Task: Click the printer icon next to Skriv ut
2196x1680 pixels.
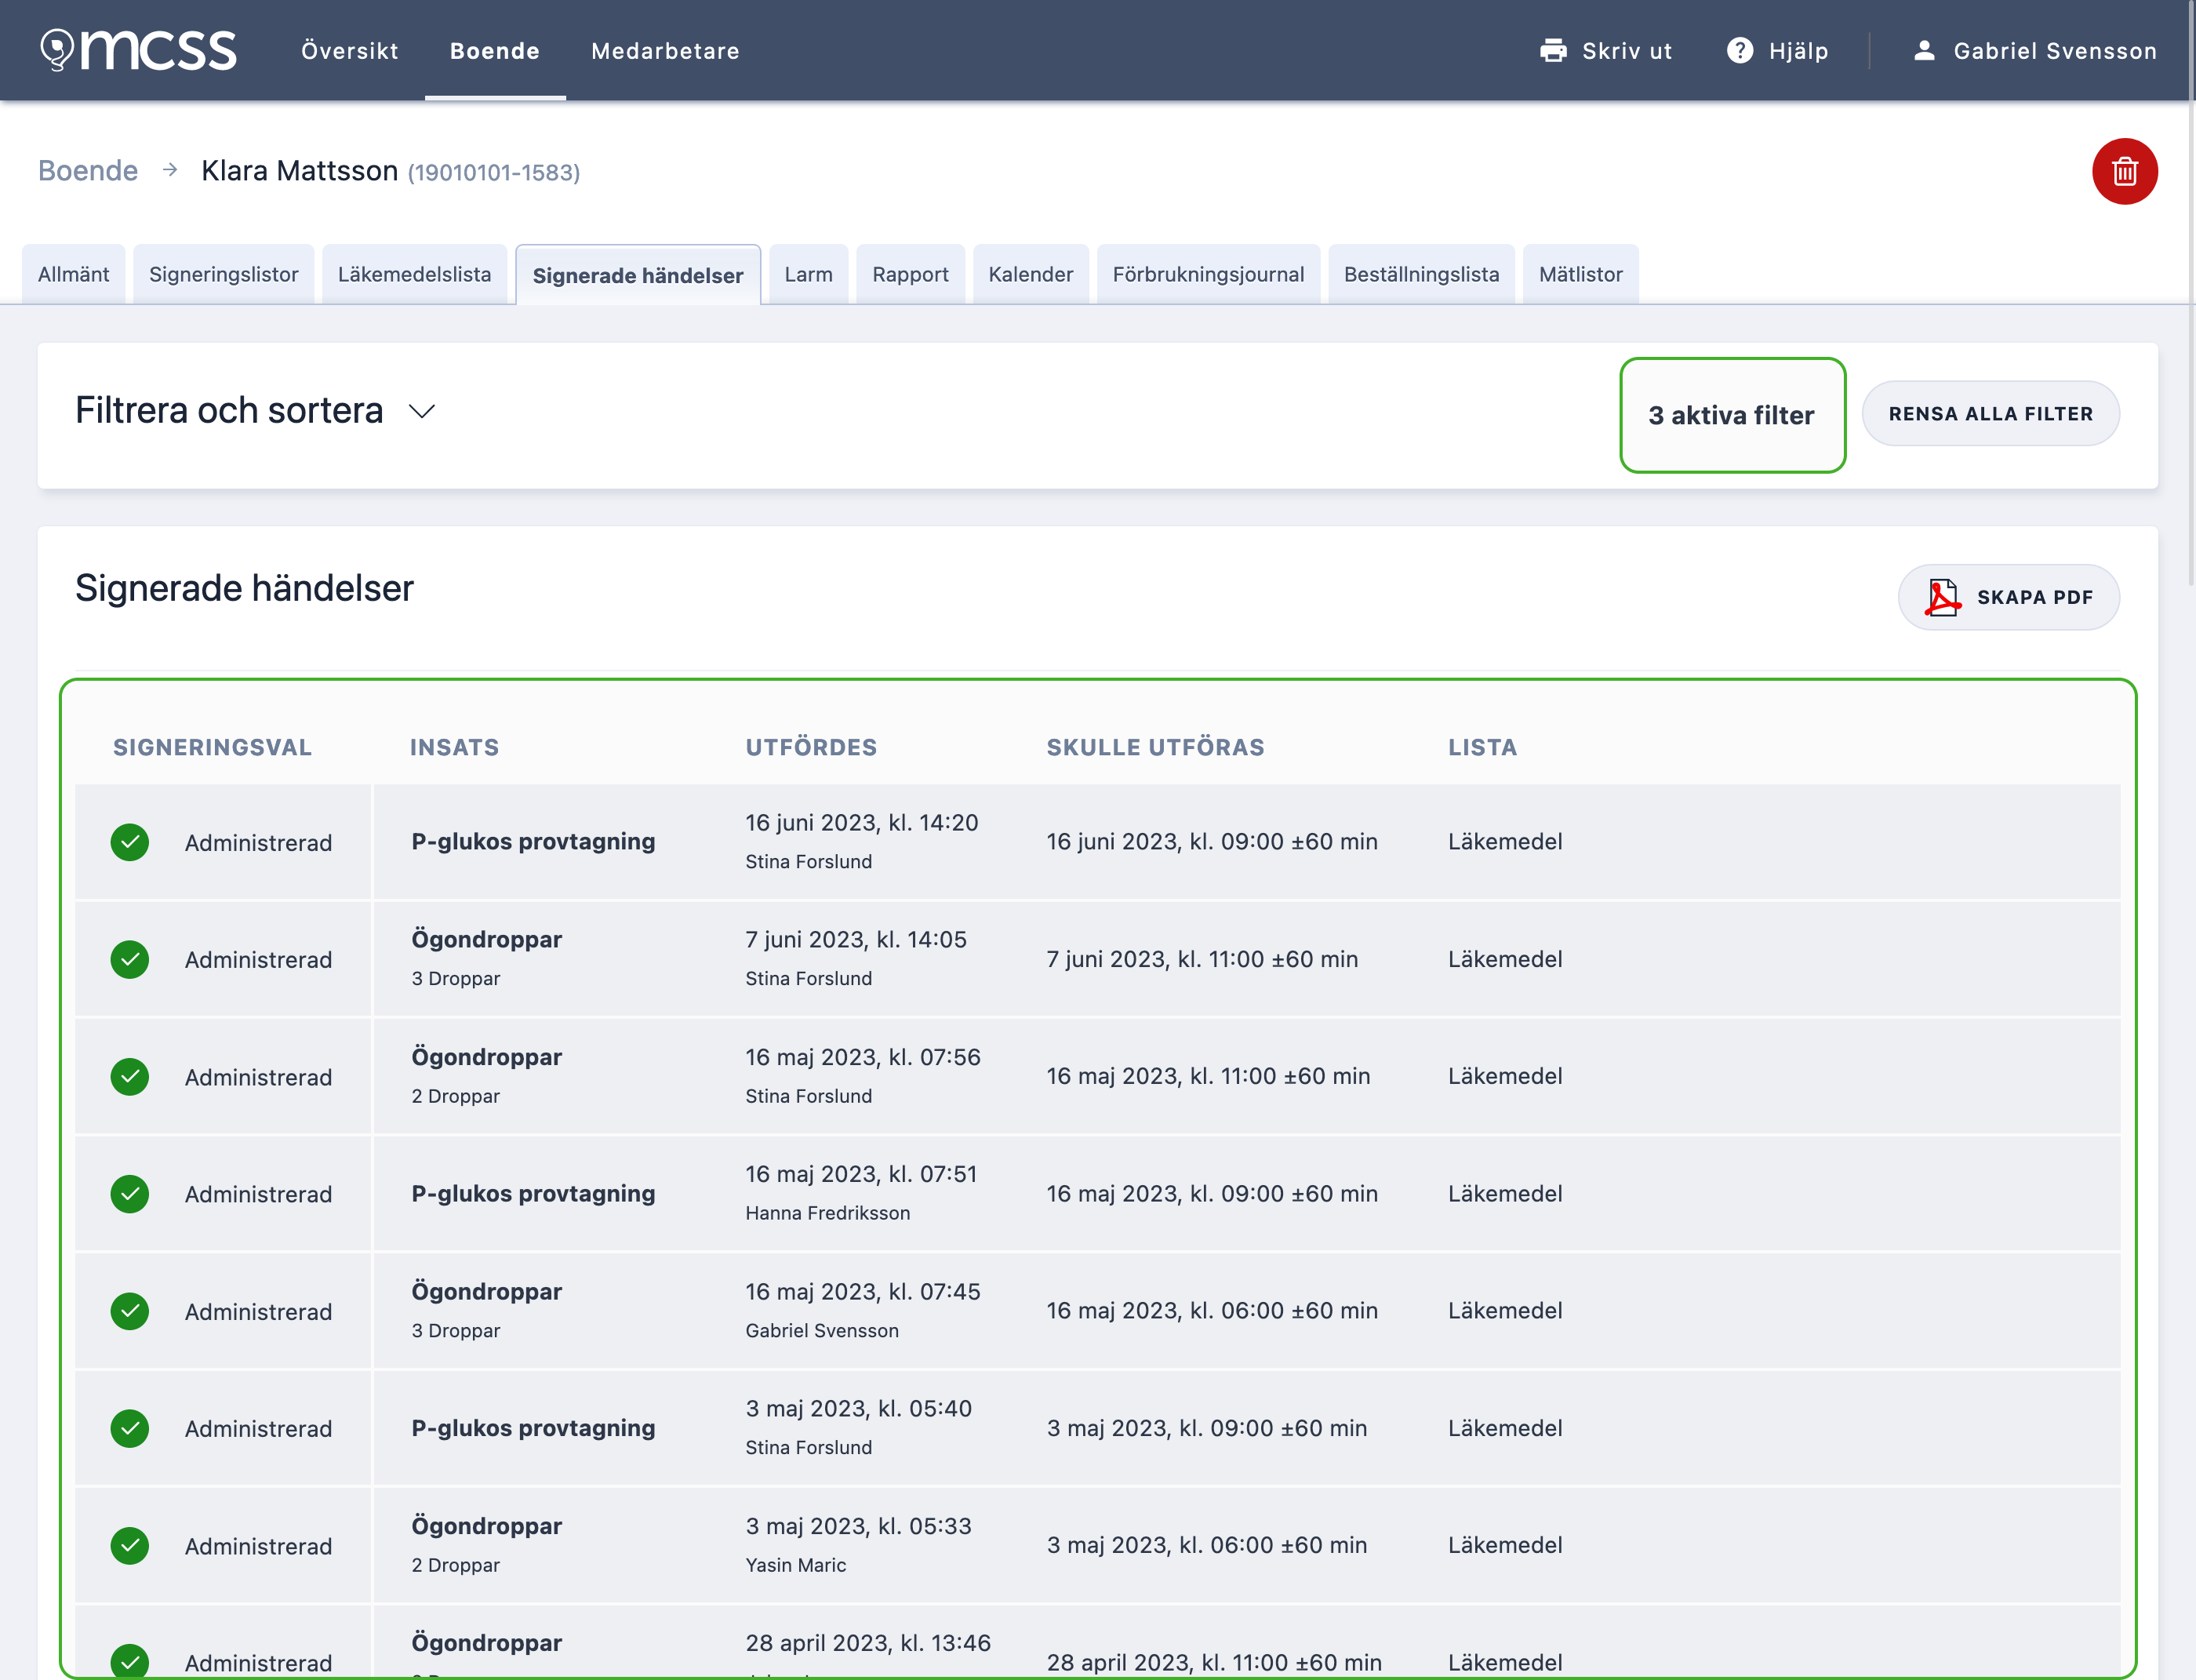Action: point(1553,51)
